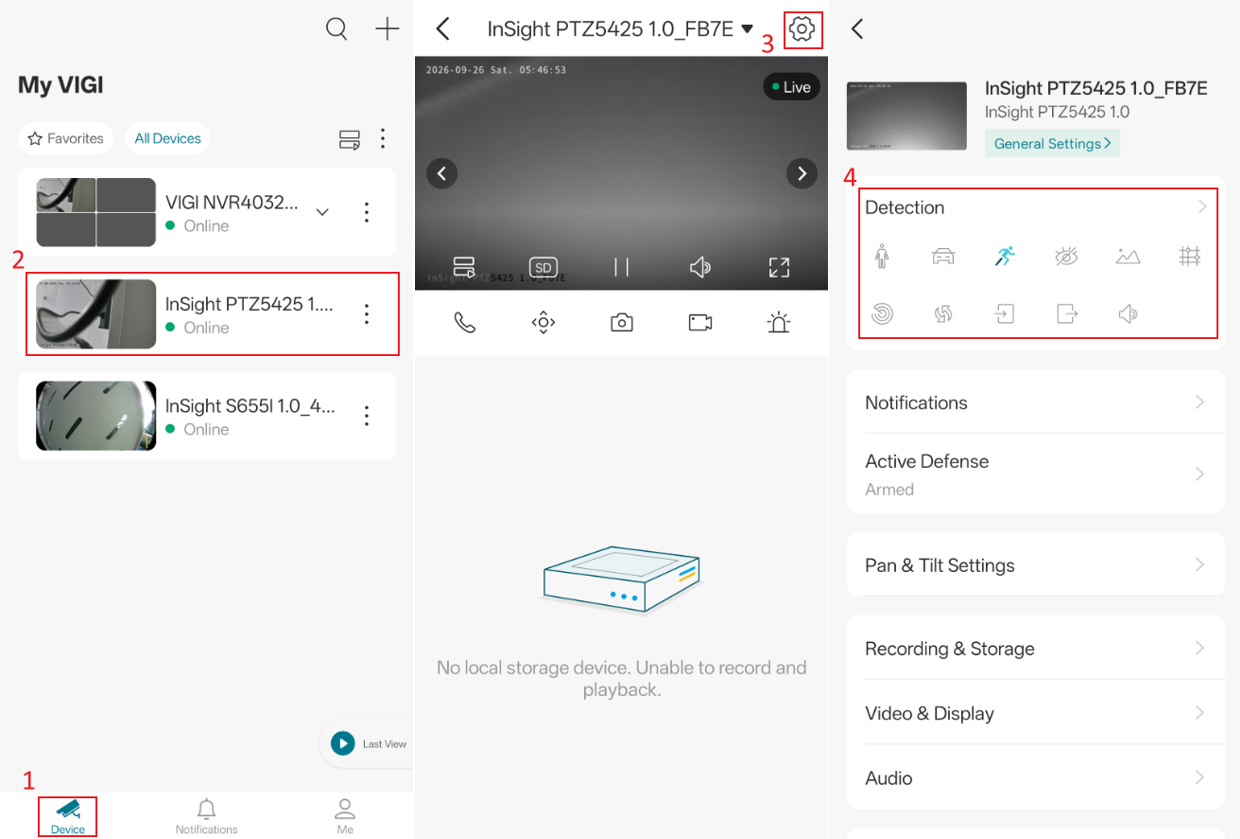Tap the plus icon to add a device

[x=387, y=29]
